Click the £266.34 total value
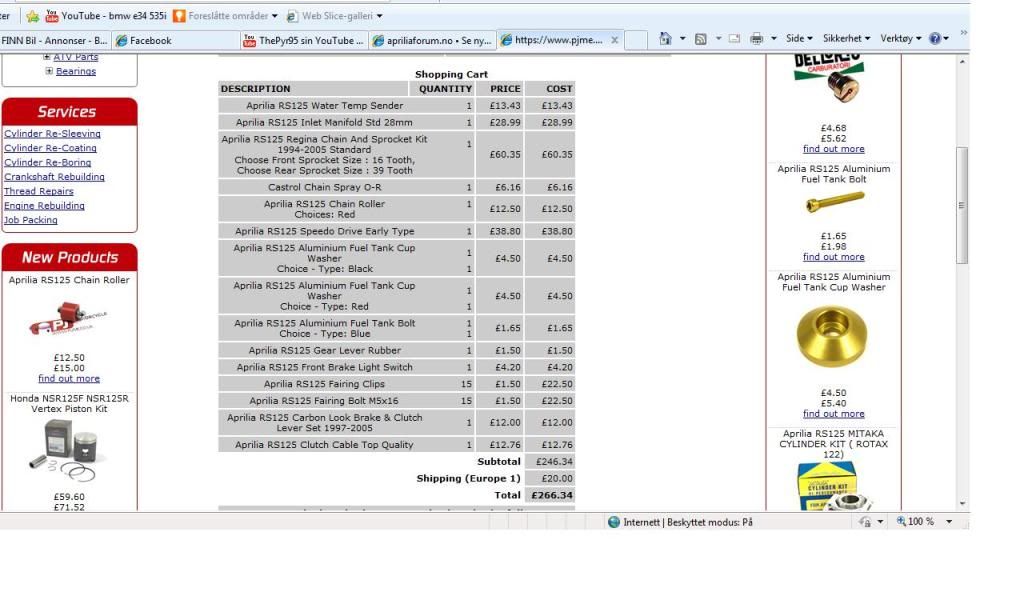 (x=552, y=495)
